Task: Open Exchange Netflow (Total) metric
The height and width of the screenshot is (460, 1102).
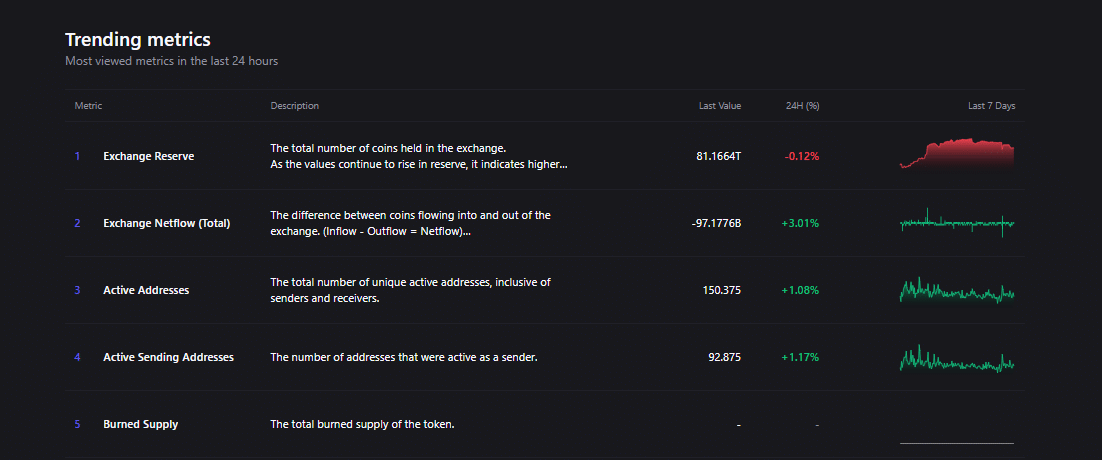Action: (166, 223)
